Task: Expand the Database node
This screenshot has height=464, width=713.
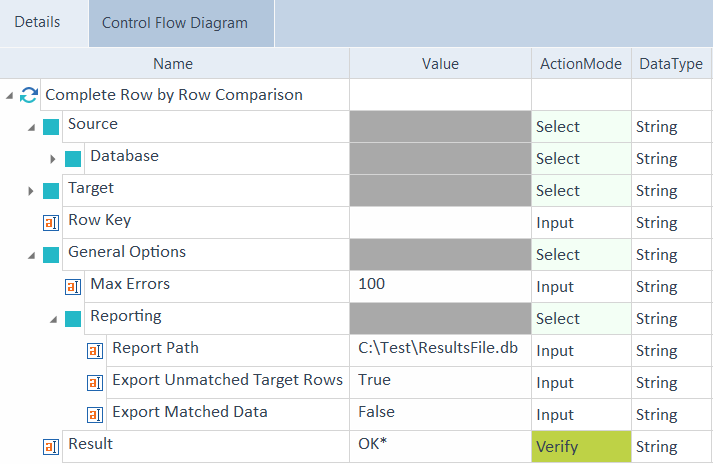Action: [53, 159]
